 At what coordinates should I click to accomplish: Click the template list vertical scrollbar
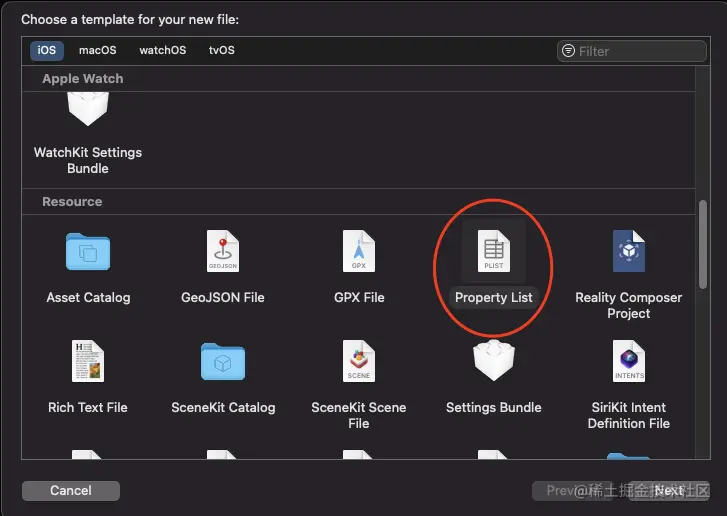pos(703,244)
